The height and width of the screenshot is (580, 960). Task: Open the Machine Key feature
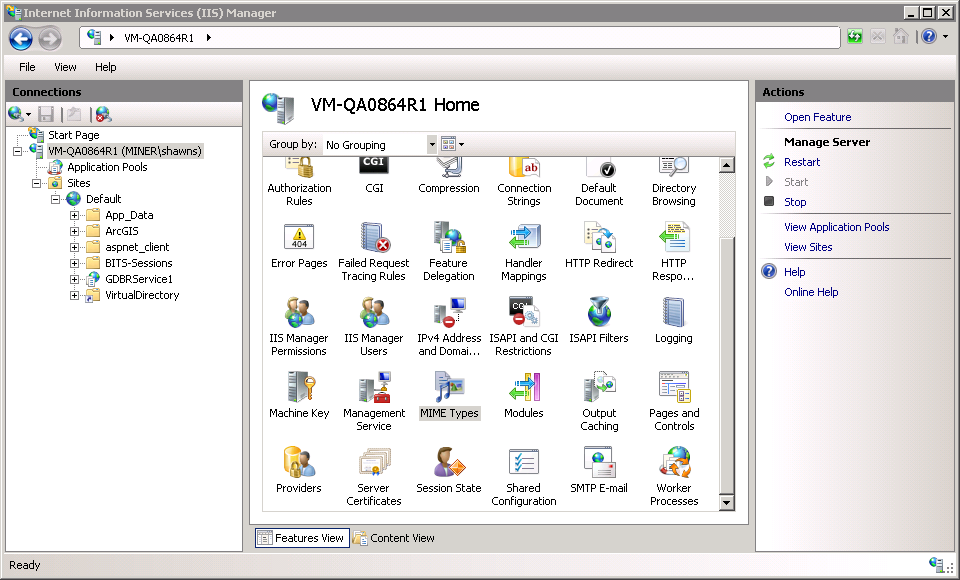point(299,388)
